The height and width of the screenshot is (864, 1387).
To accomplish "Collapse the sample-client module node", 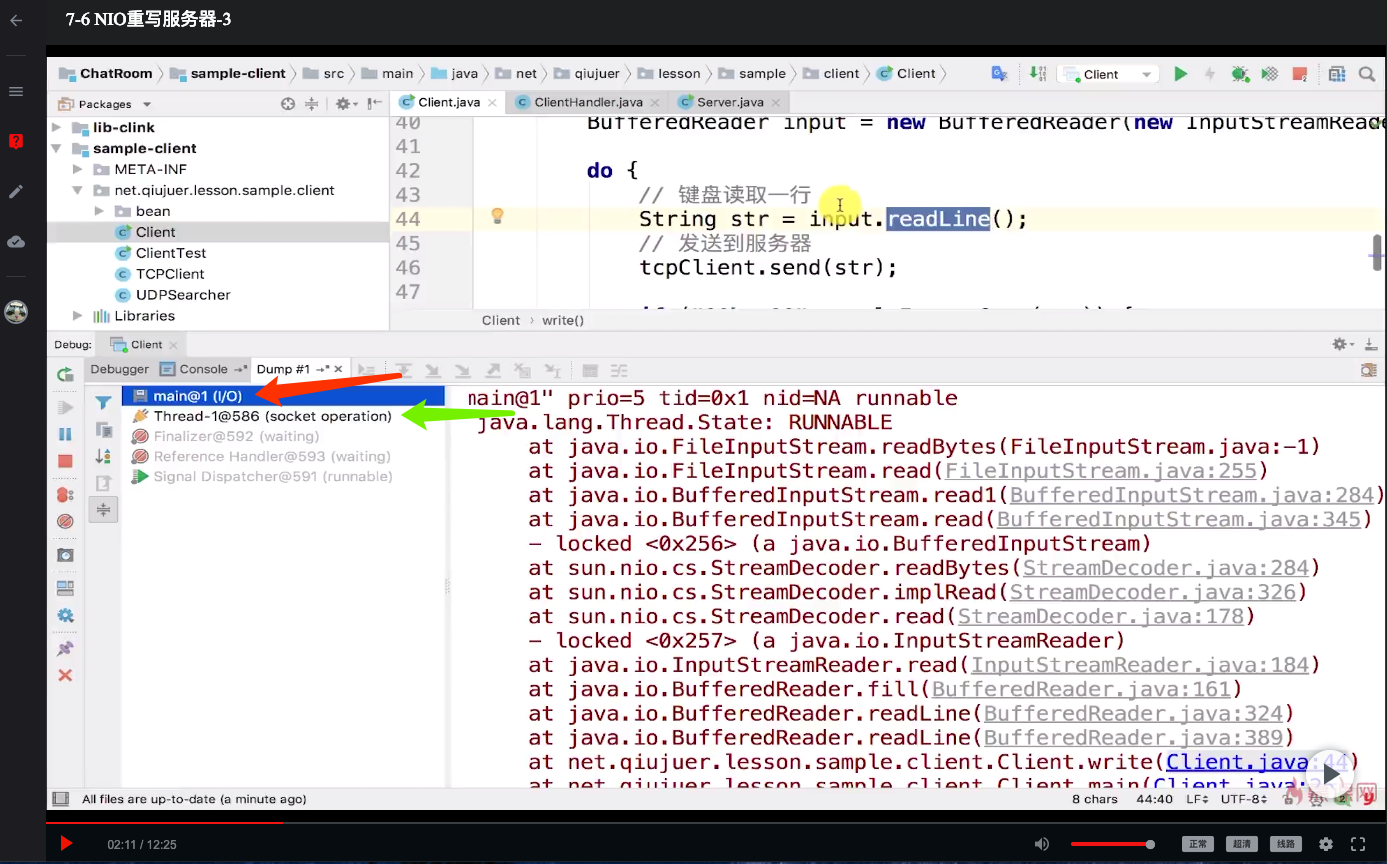I will [56, 149].
